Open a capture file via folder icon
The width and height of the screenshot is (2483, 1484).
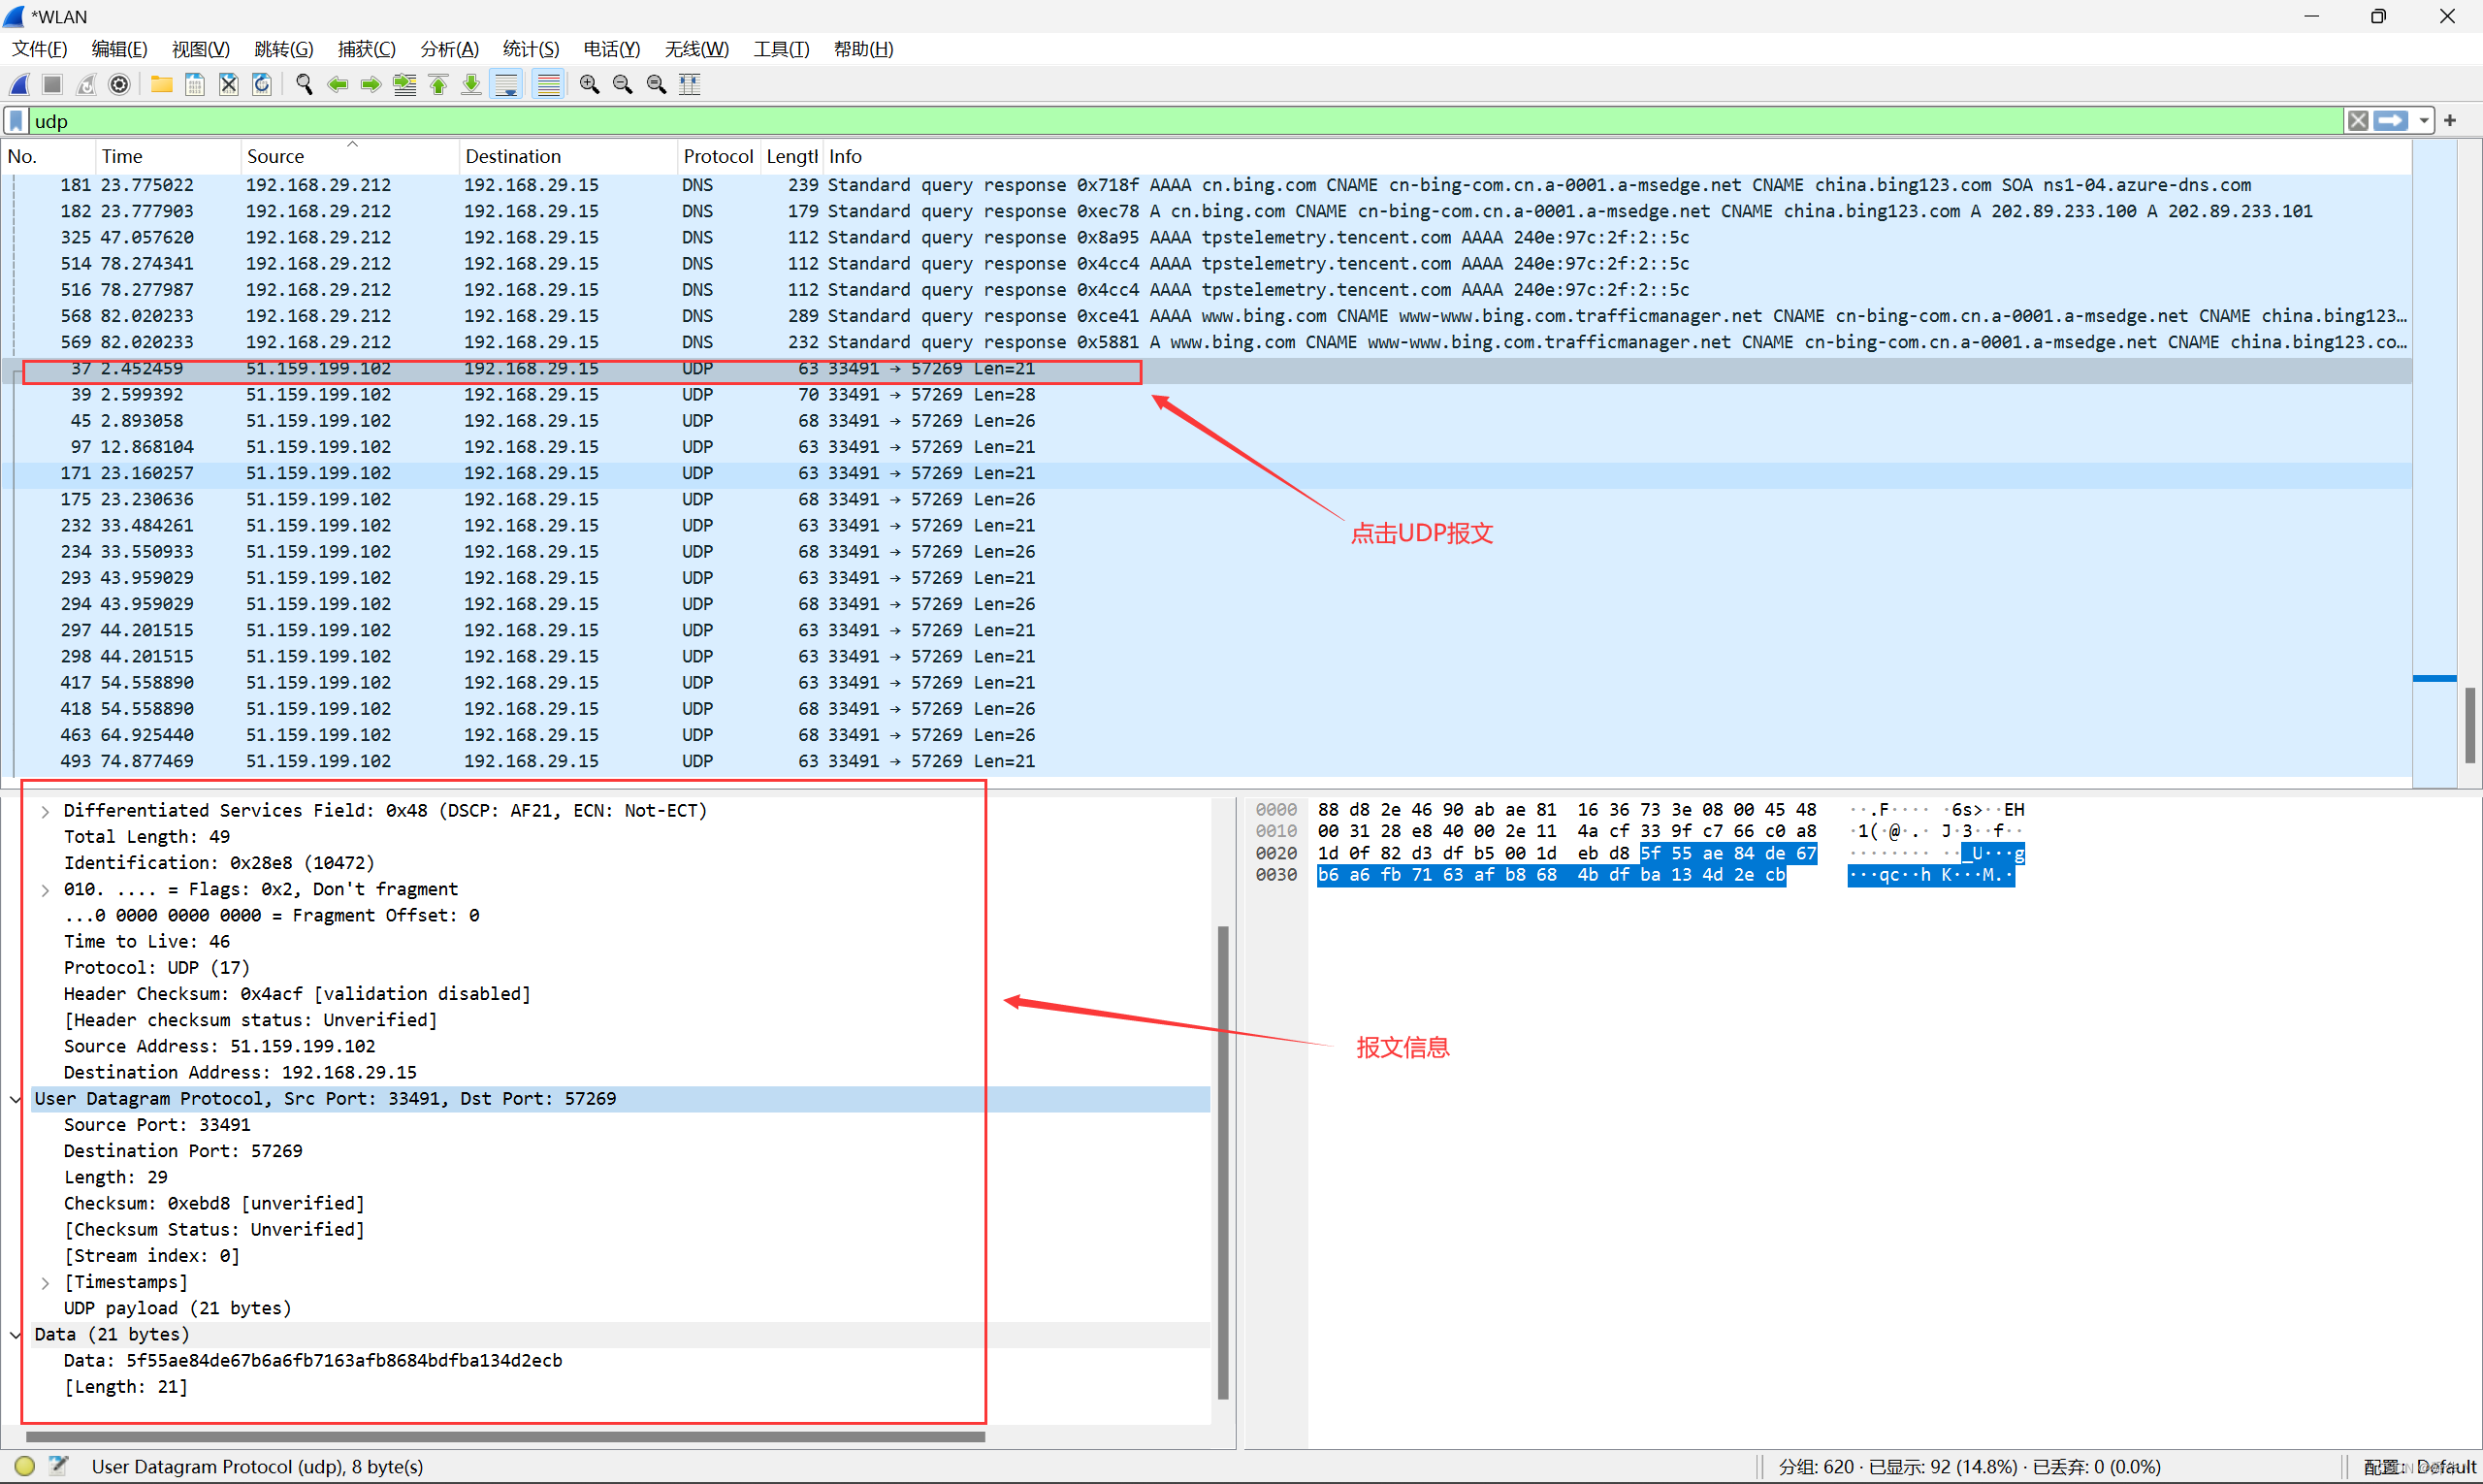point(162,84)
